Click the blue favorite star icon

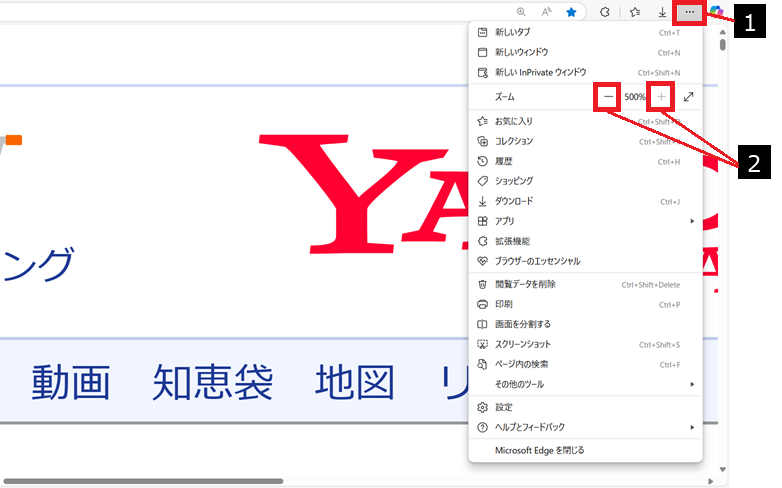tap(572, 12)
